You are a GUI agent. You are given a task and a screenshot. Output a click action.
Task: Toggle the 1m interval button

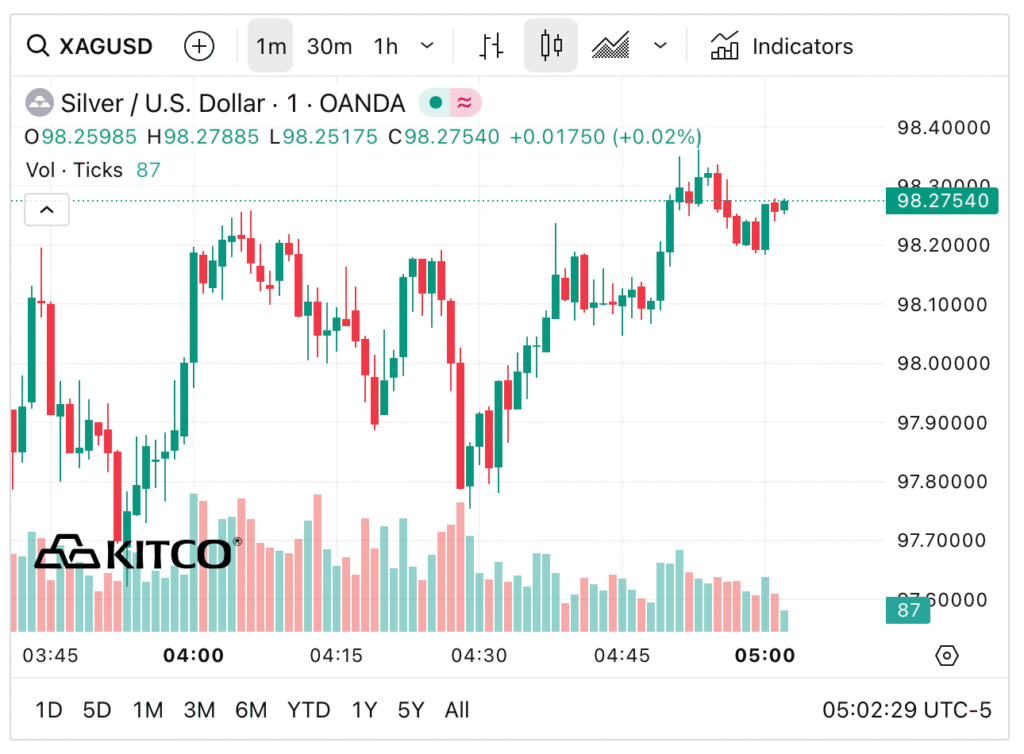coord(270,46)
